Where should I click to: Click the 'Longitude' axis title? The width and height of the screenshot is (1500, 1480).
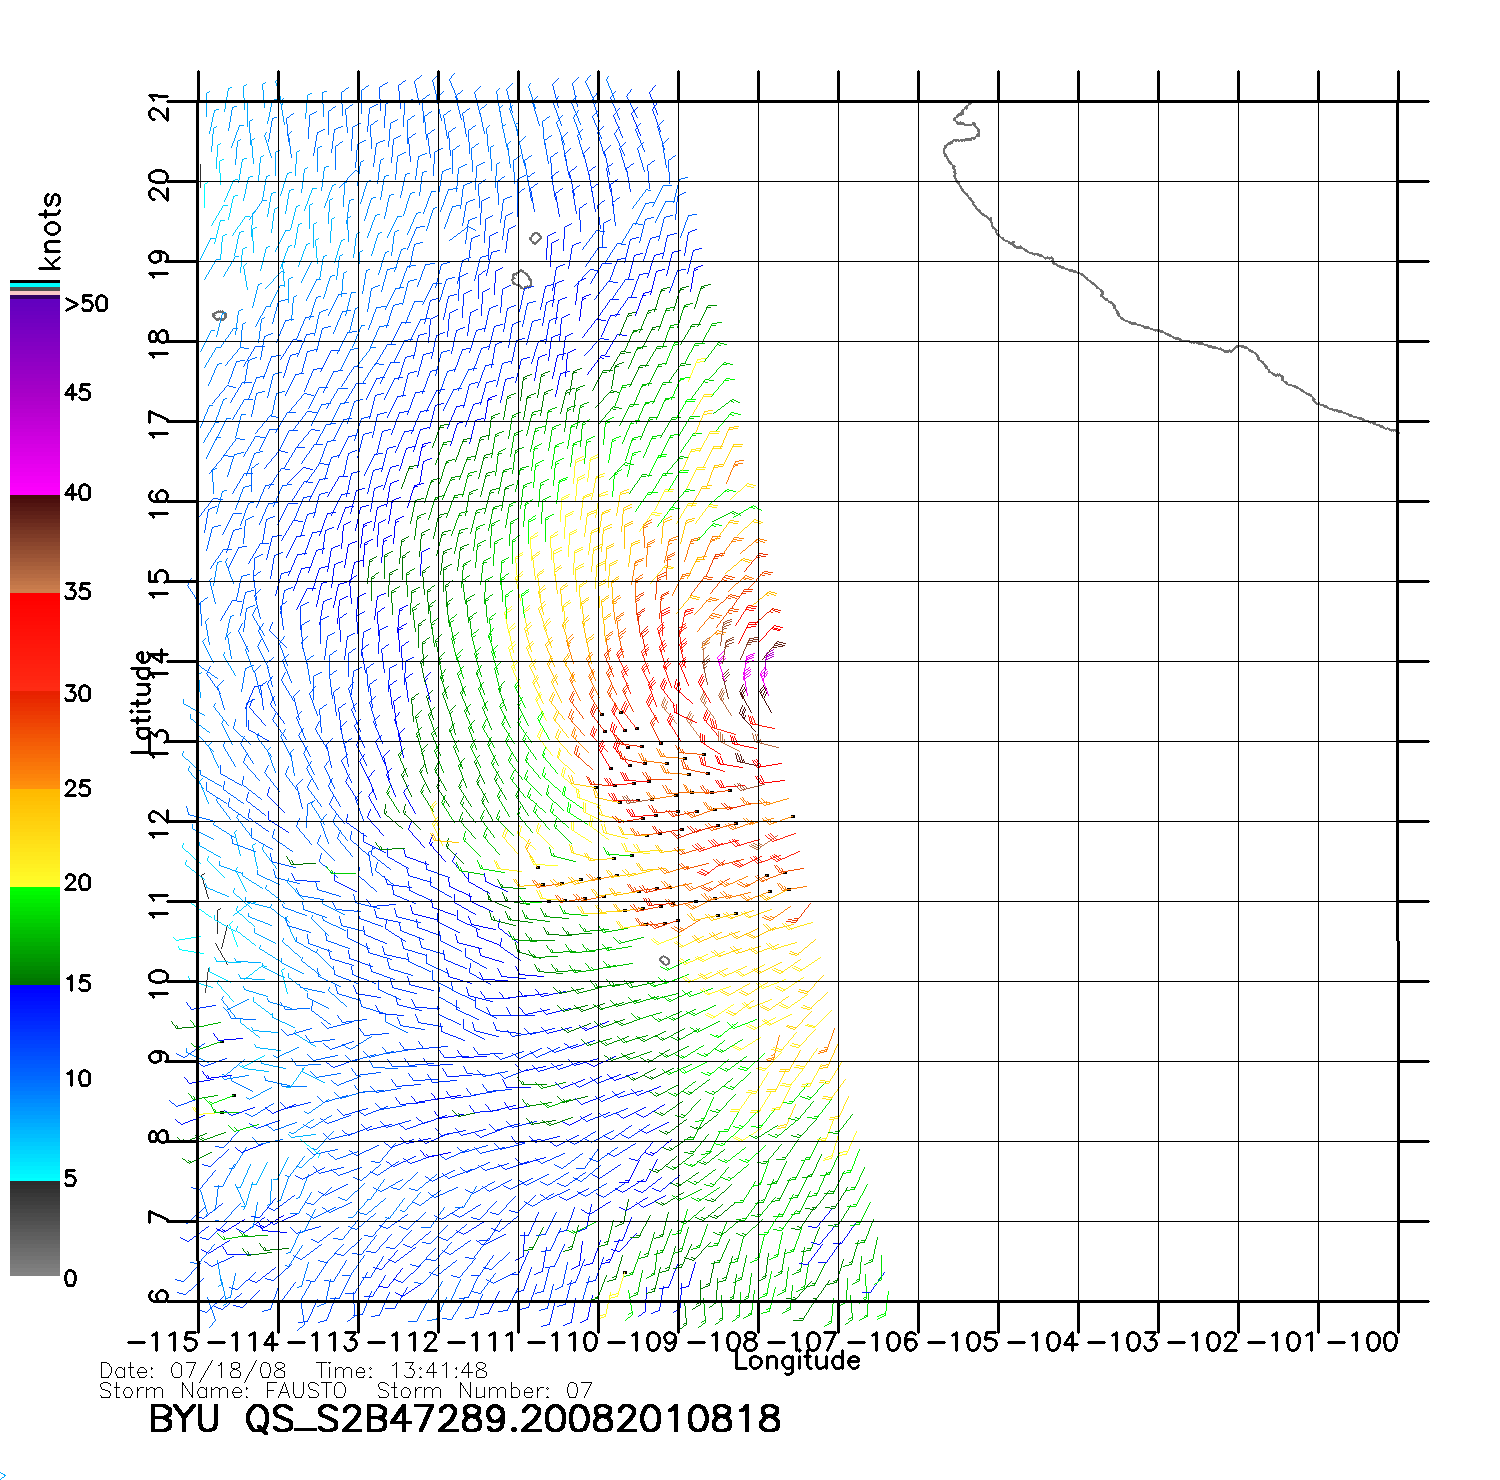point(797,1361)
